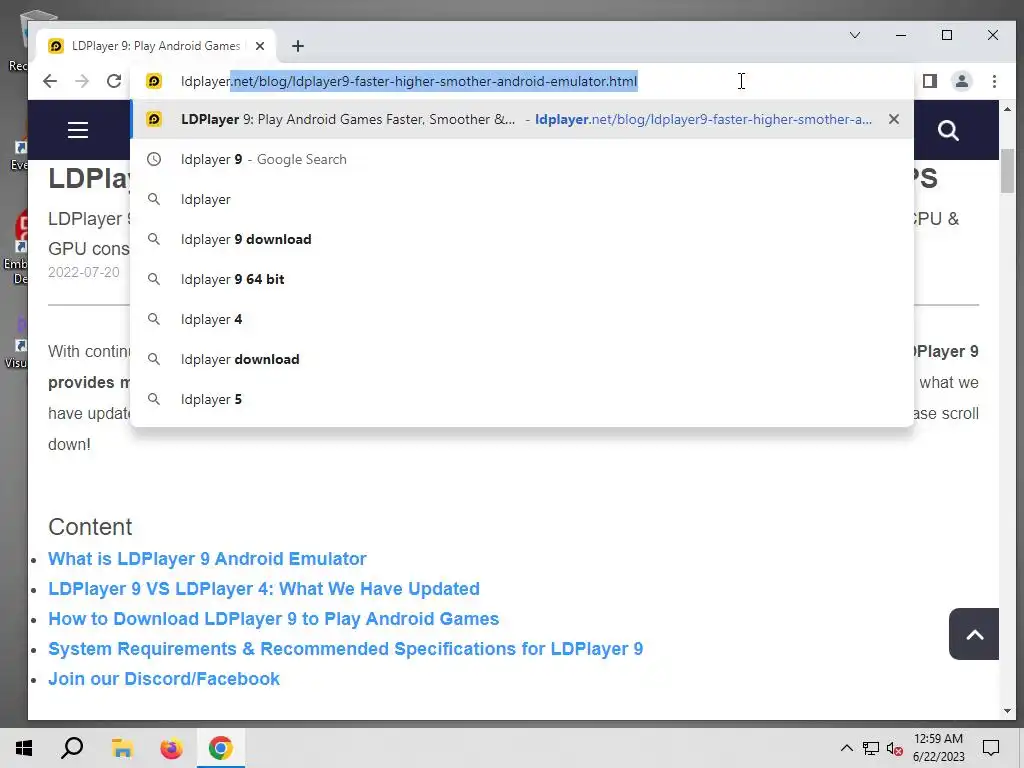The height and width of the screenshot is (768, 1024).
Task: Go back to the previous page
Action: (x=50, y=81)
